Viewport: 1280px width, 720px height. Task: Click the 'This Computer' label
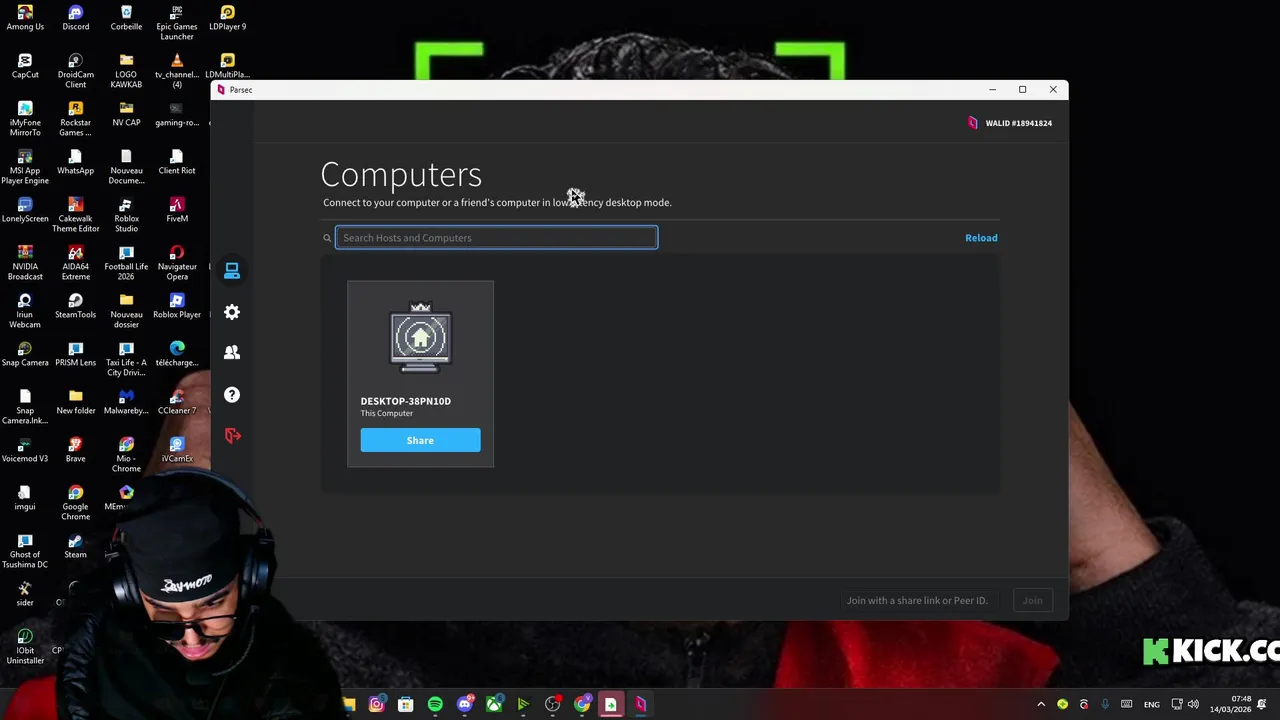point(386,414)
